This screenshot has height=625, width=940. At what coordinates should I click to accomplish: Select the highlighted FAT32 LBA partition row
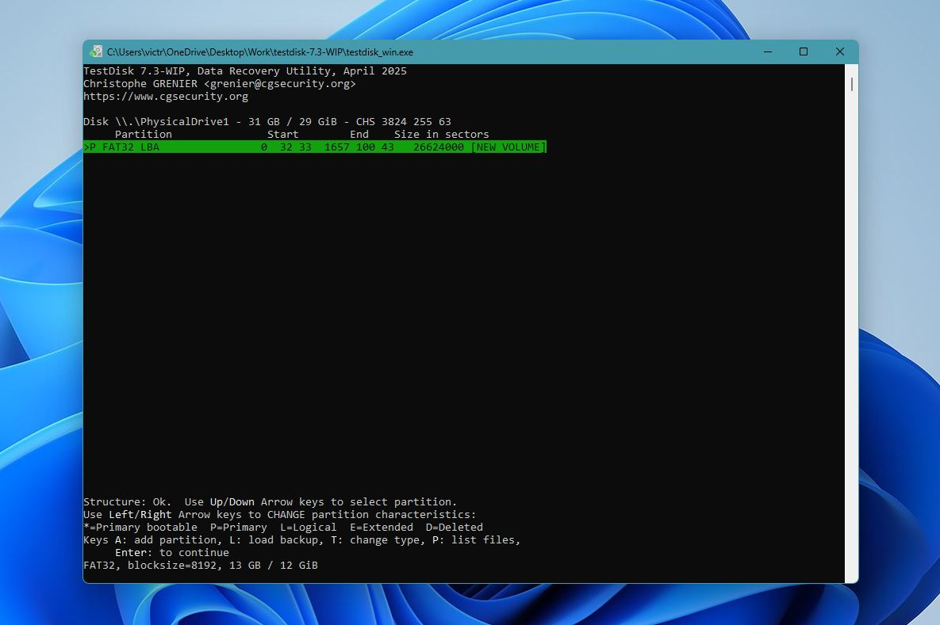coord(315,147)
